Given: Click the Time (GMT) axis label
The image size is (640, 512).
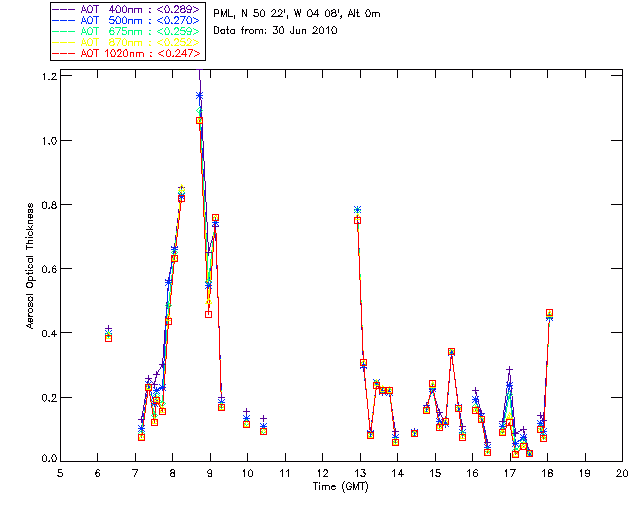Looking at the screenshot, I should (340, 487).
